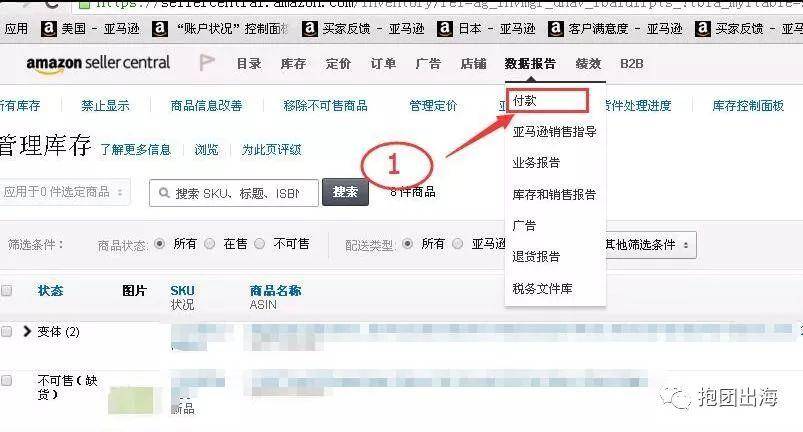Click the 应用 bookmarks bar item
The image size is (803, 432).
[16, 29]
